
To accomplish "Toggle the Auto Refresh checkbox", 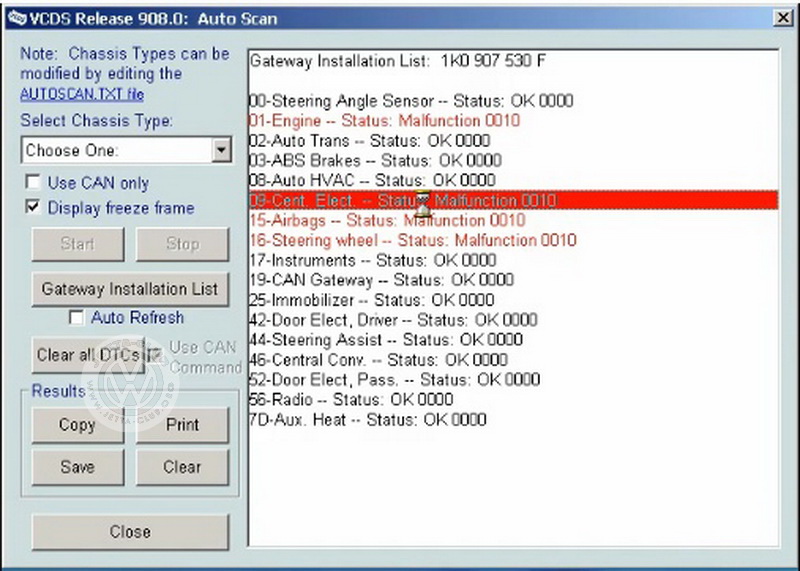I will [76, 317].
